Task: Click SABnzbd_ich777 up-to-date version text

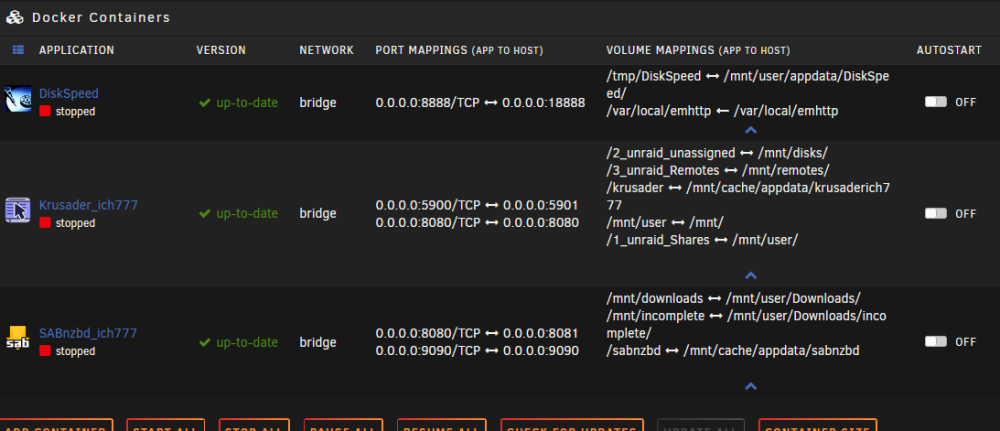Action: coord(247,342)
